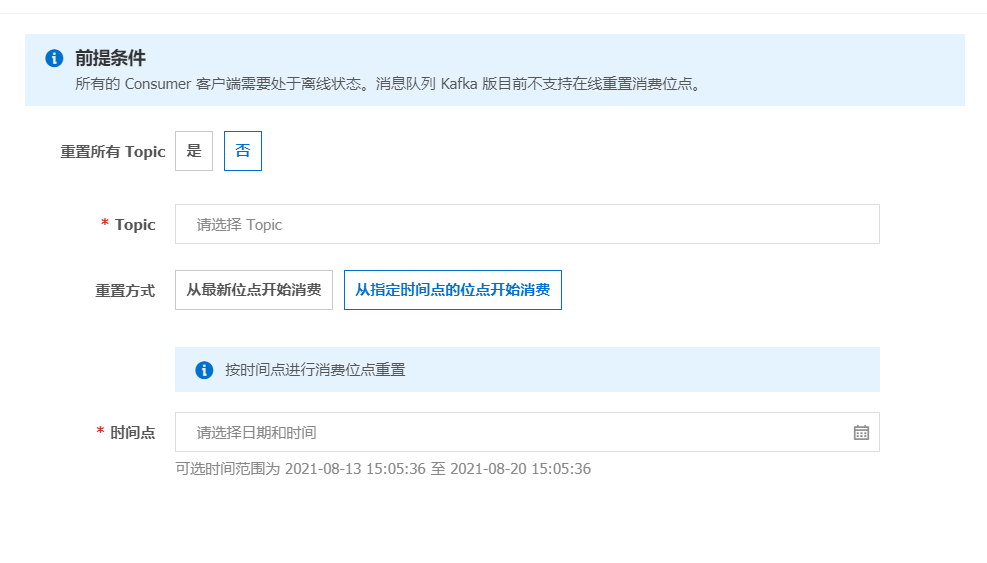Click the Consumer offline notice description text

(x=389, y=84)
